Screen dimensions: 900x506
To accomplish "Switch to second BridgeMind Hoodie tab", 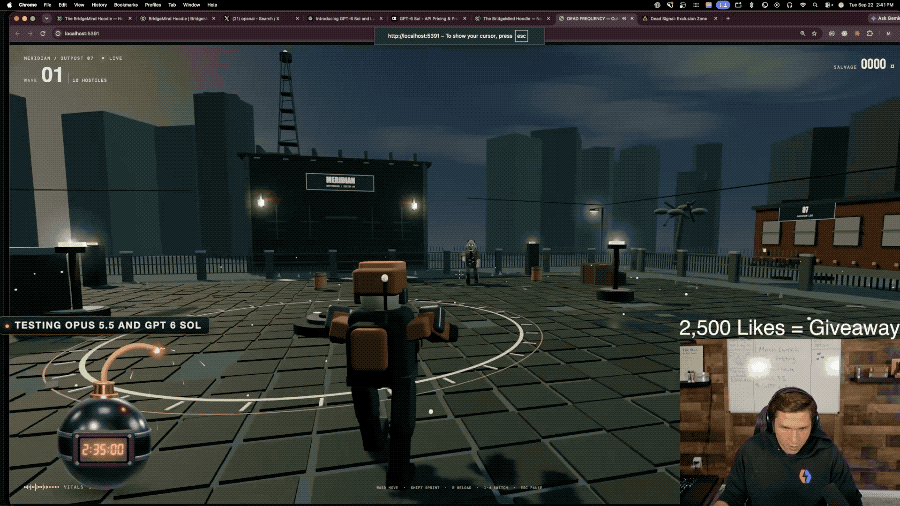I will click(177, 18).
